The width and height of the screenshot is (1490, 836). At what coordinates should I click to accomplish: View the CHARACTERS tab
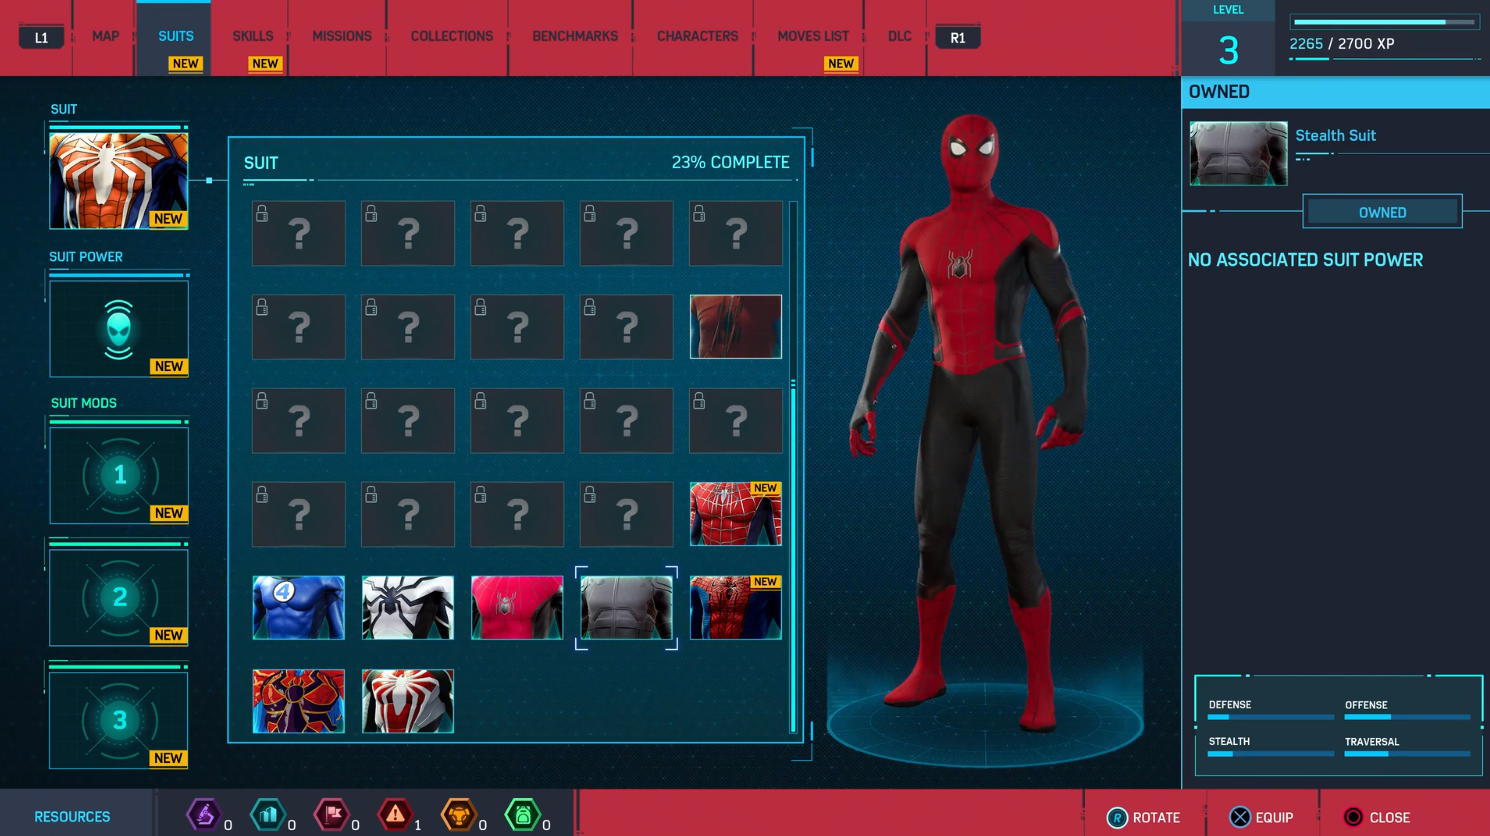pos(697,36)
